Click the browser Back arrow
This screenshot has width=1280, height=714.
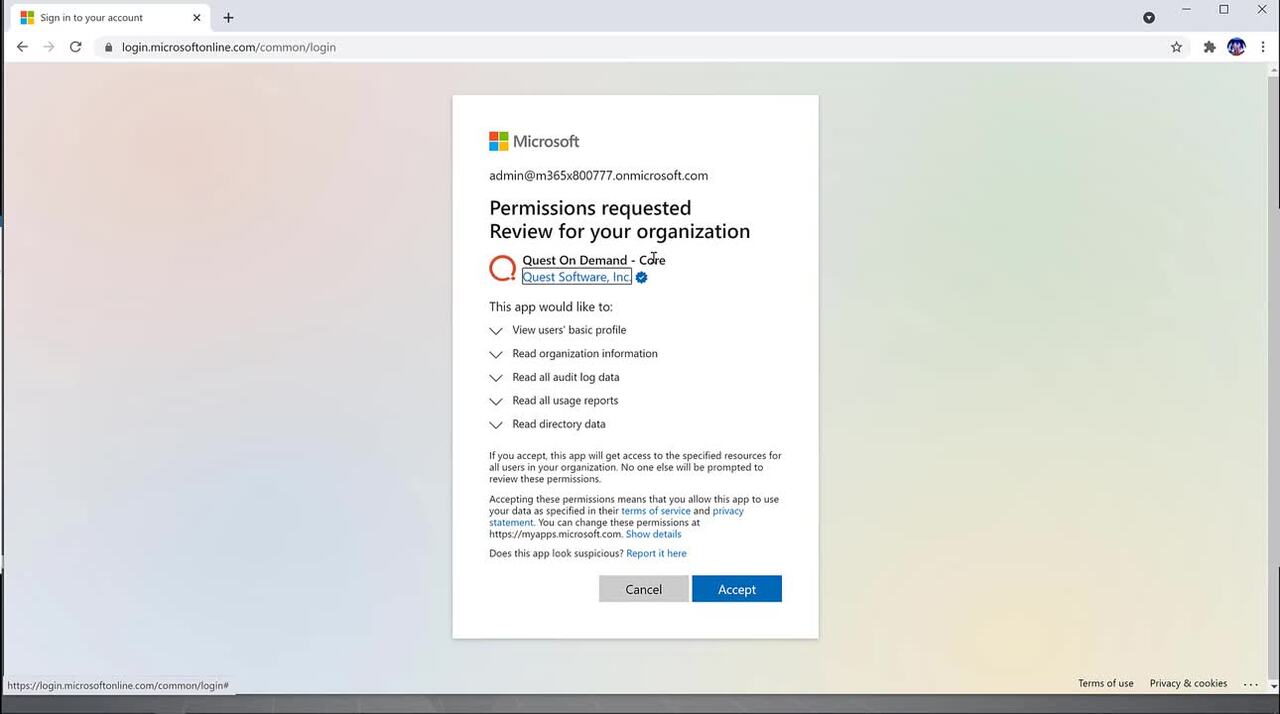coord(22,47)
